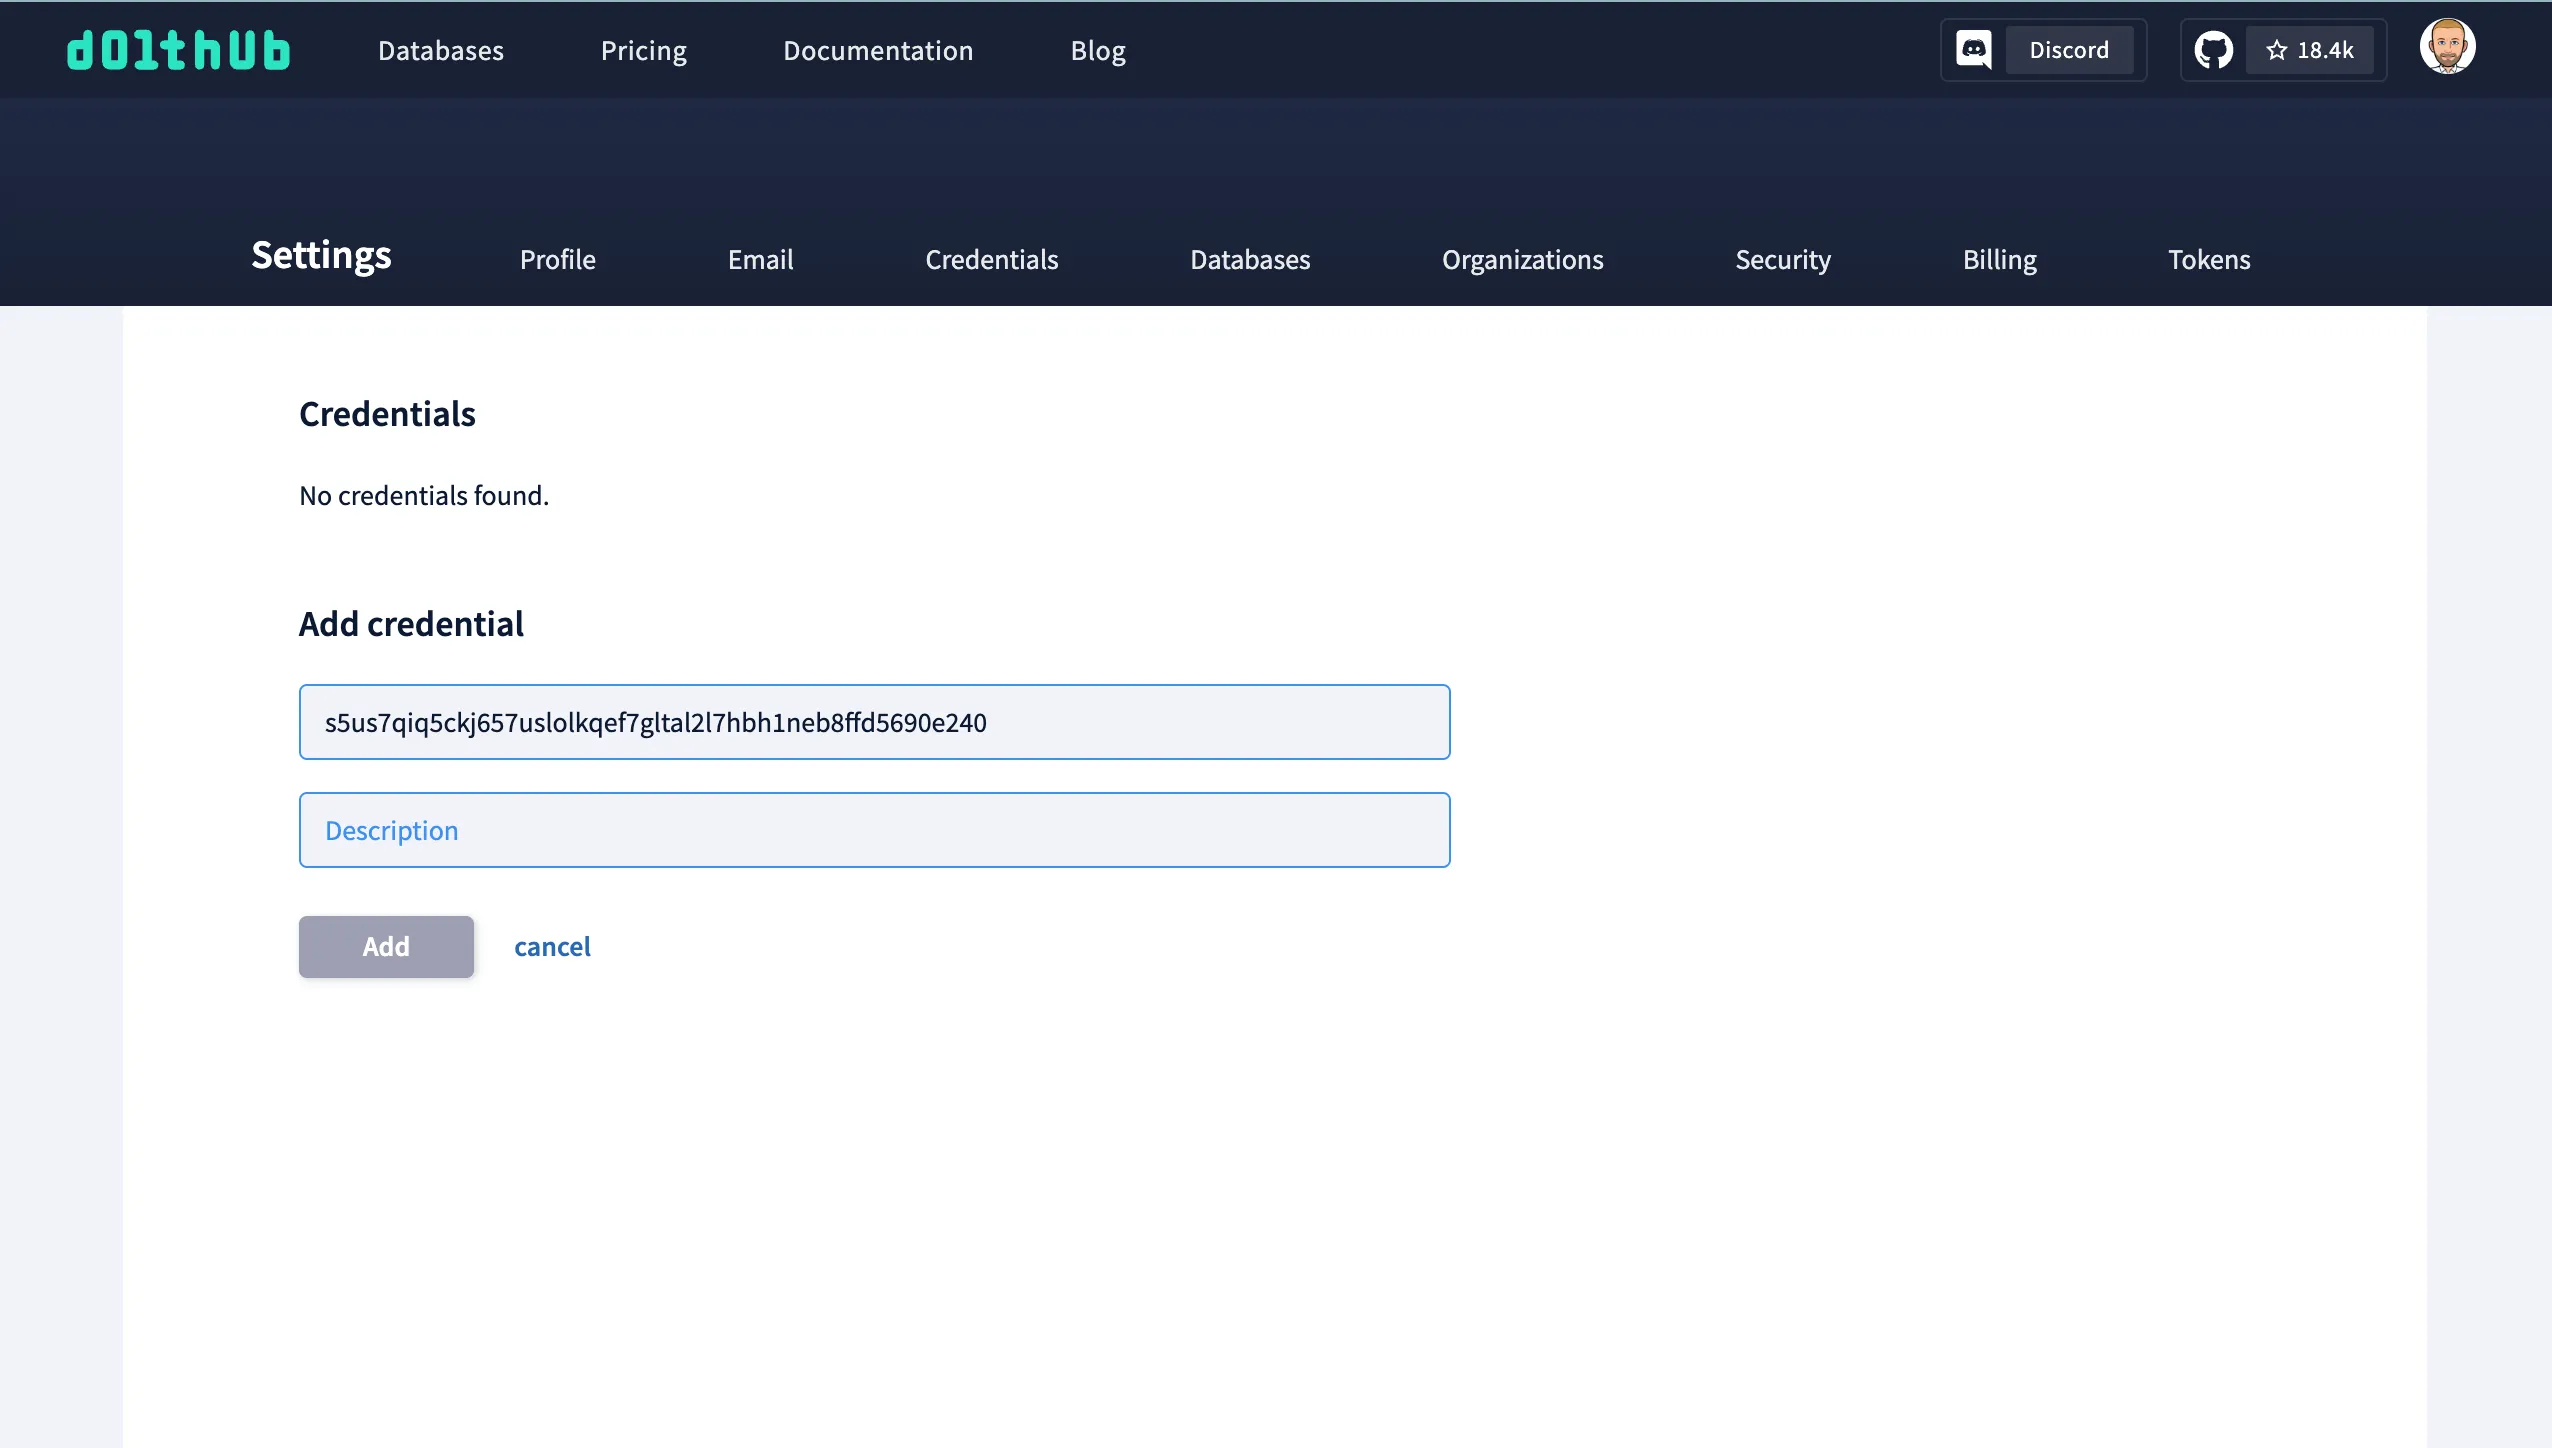Click the Description input field

point(874,829)
